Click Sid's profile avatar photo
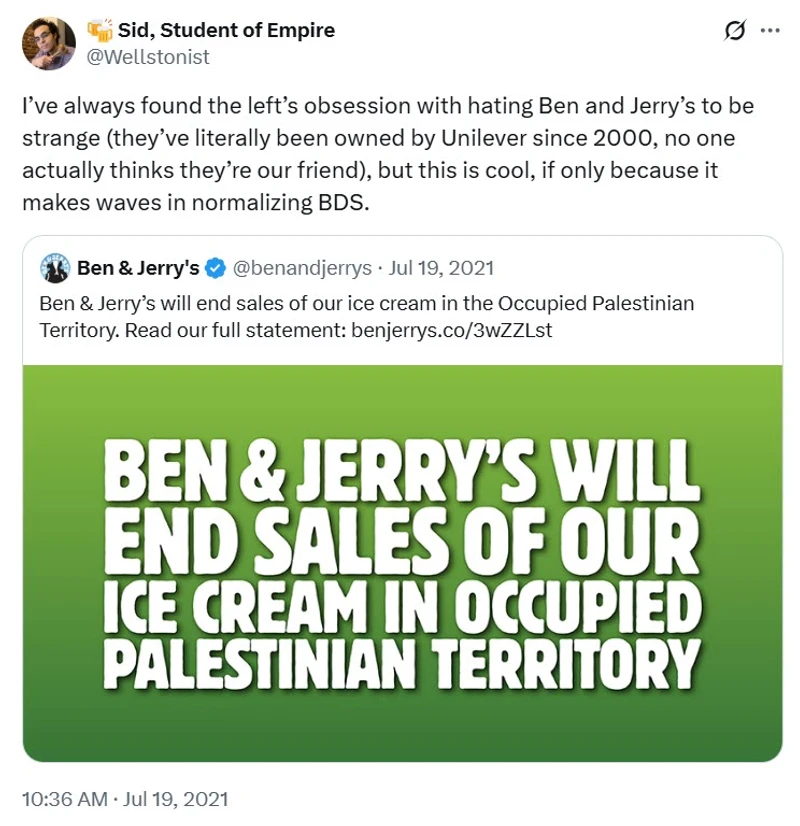800x826 pixels. point(48,44)
